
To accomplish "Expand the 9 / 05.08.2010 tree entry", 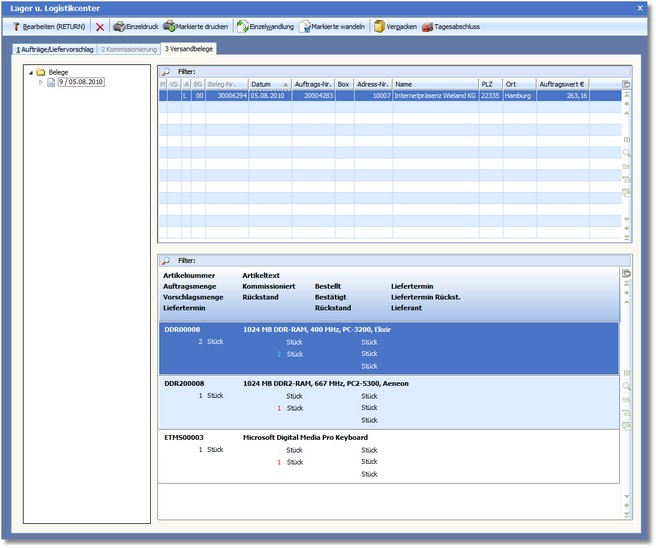I will click(x=41, y=82).
